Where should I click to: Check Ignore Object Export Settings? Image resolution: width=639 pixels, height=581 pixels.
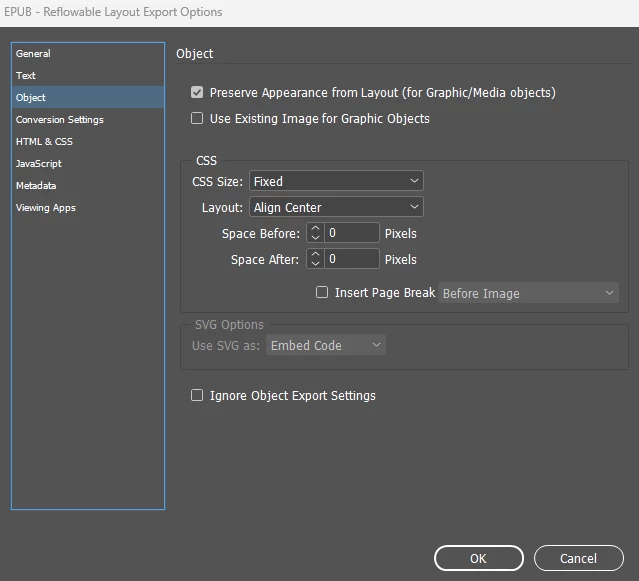(197, 395)
